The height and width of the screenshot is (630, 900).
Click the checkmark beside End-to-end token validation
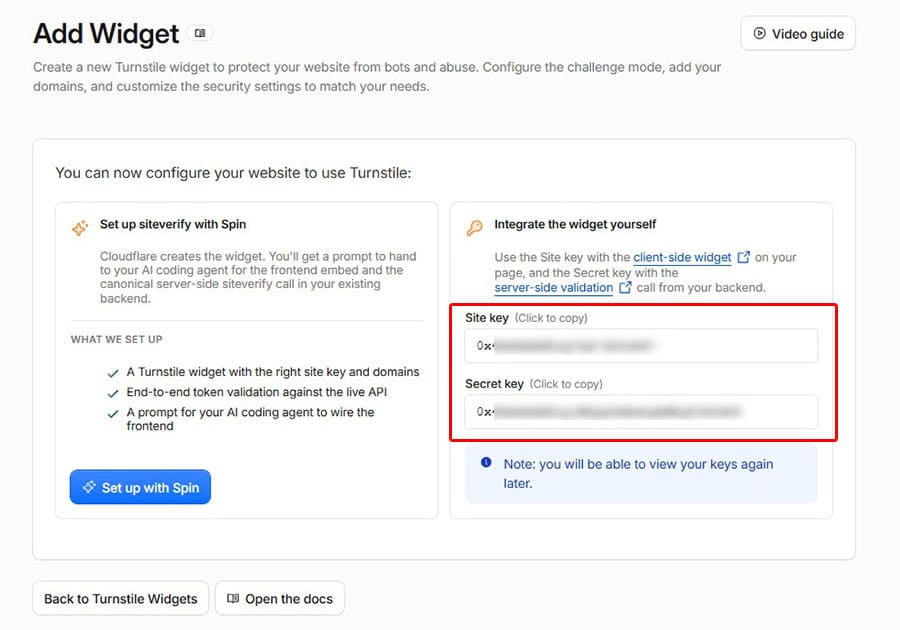pos(113,393)
